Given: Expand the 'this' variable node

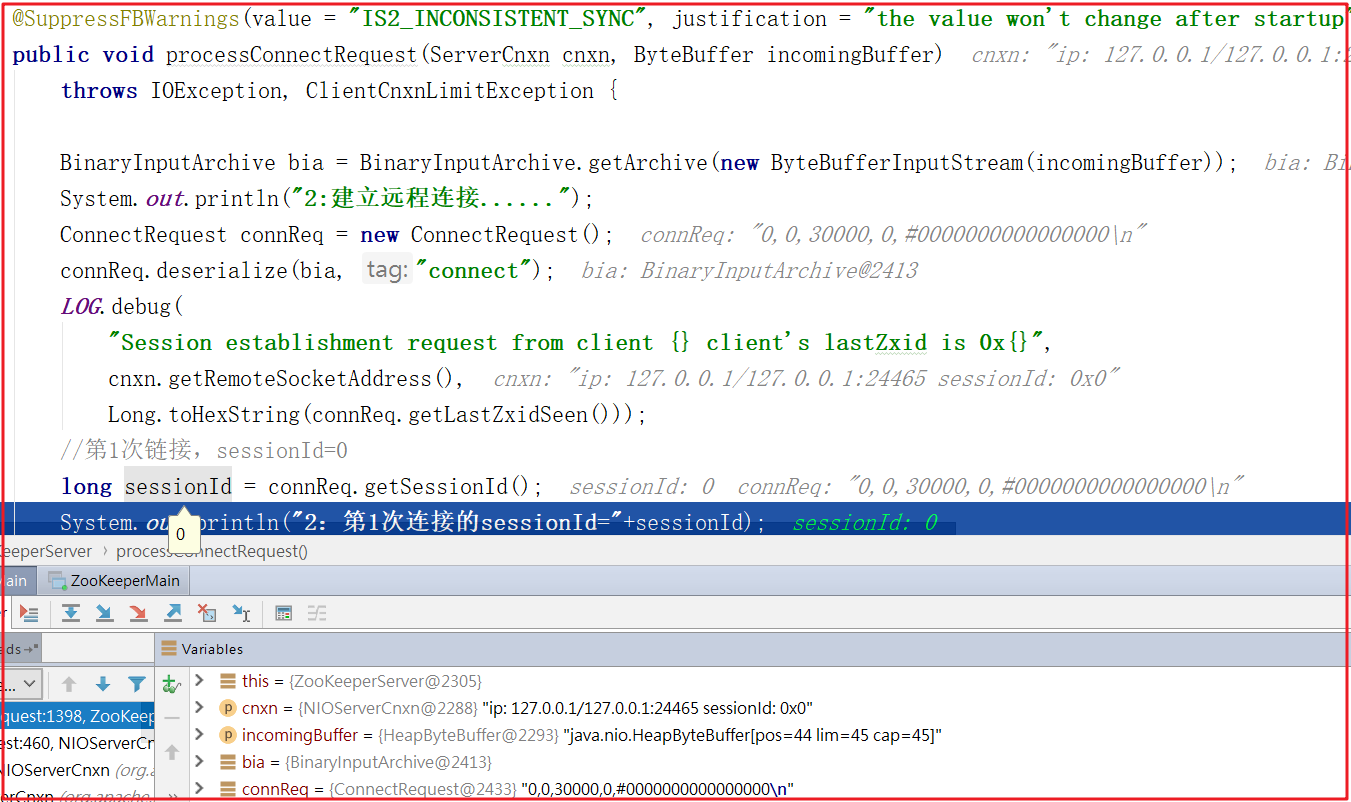Looking at the screenshot, I should click(200, 681).
